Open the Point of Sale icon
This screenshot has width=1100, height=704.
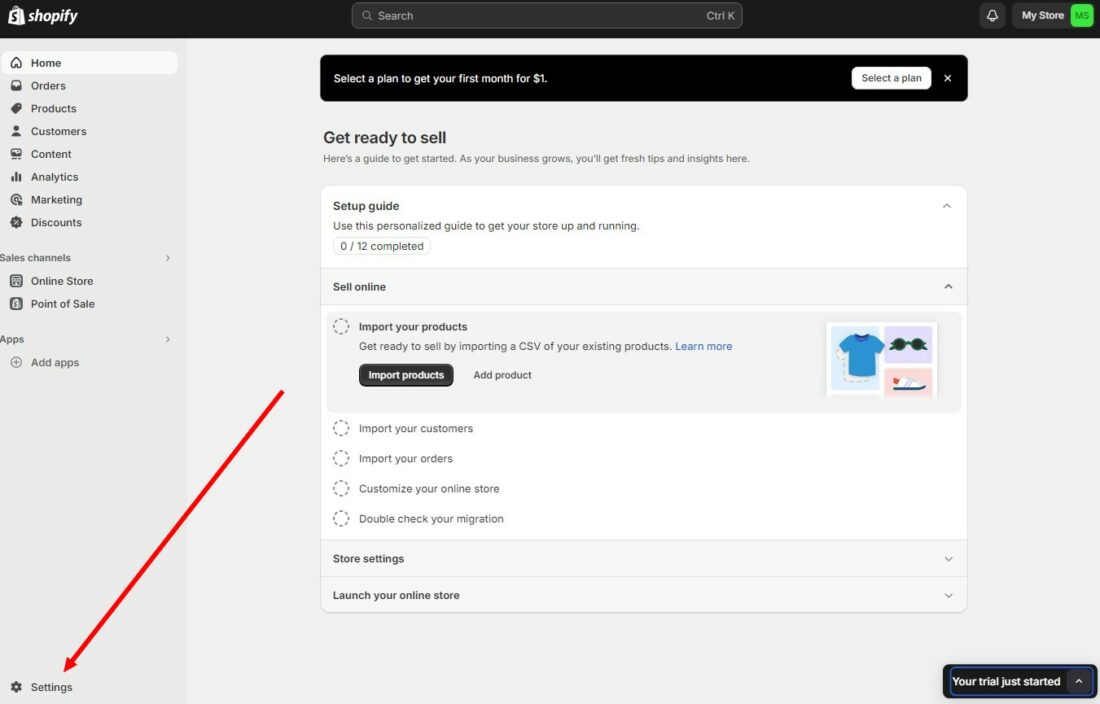tap(17, 303)
